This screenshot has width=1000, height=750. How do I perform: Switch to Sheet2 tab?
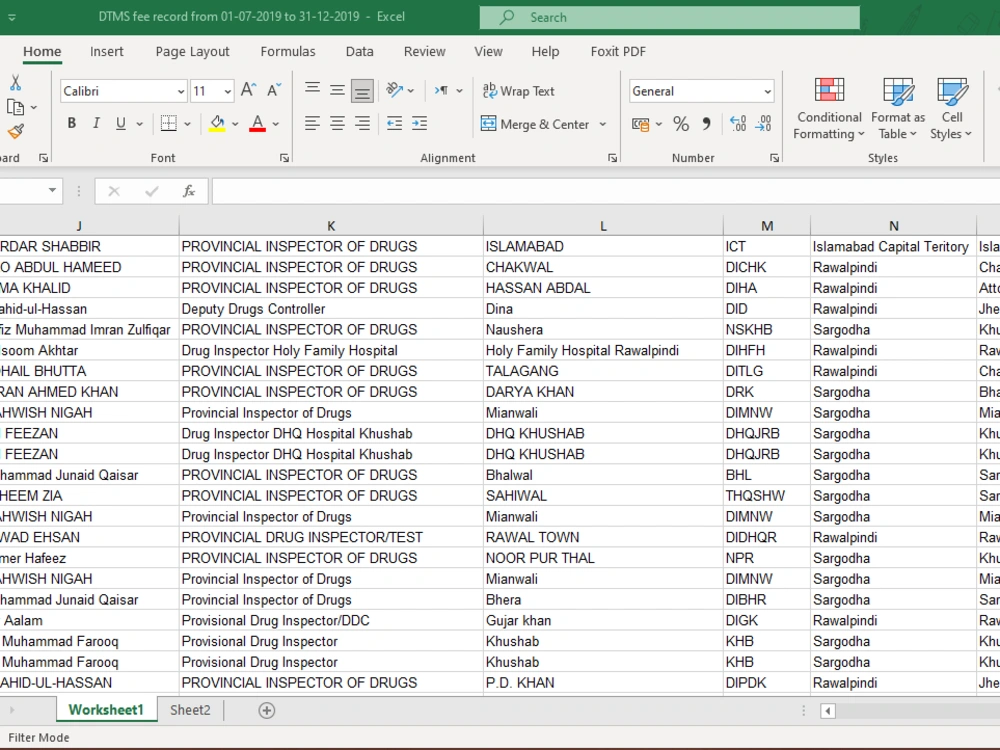190,710
